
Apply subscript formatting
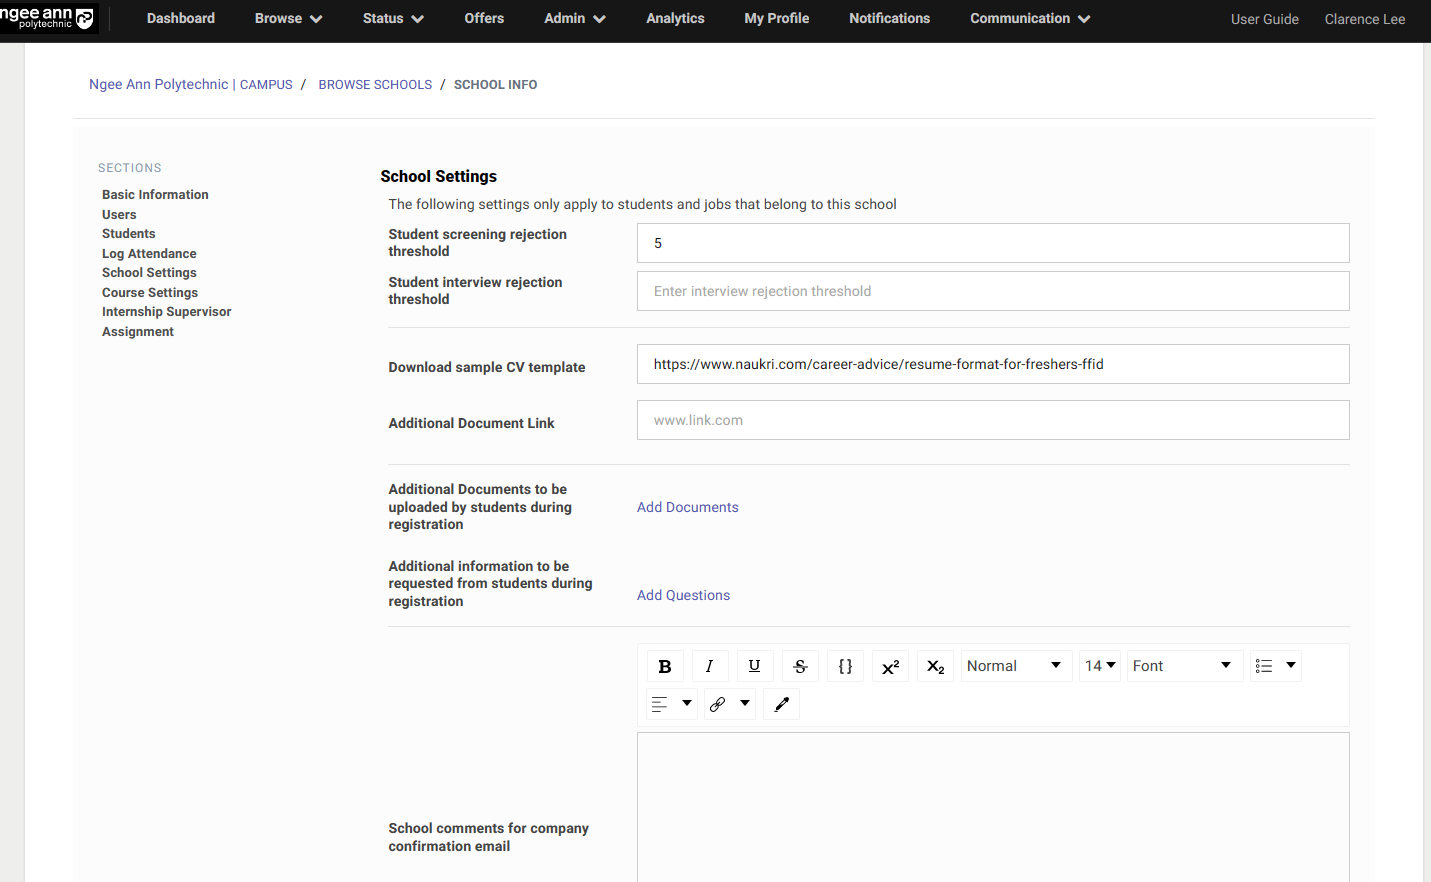[935, 666]
